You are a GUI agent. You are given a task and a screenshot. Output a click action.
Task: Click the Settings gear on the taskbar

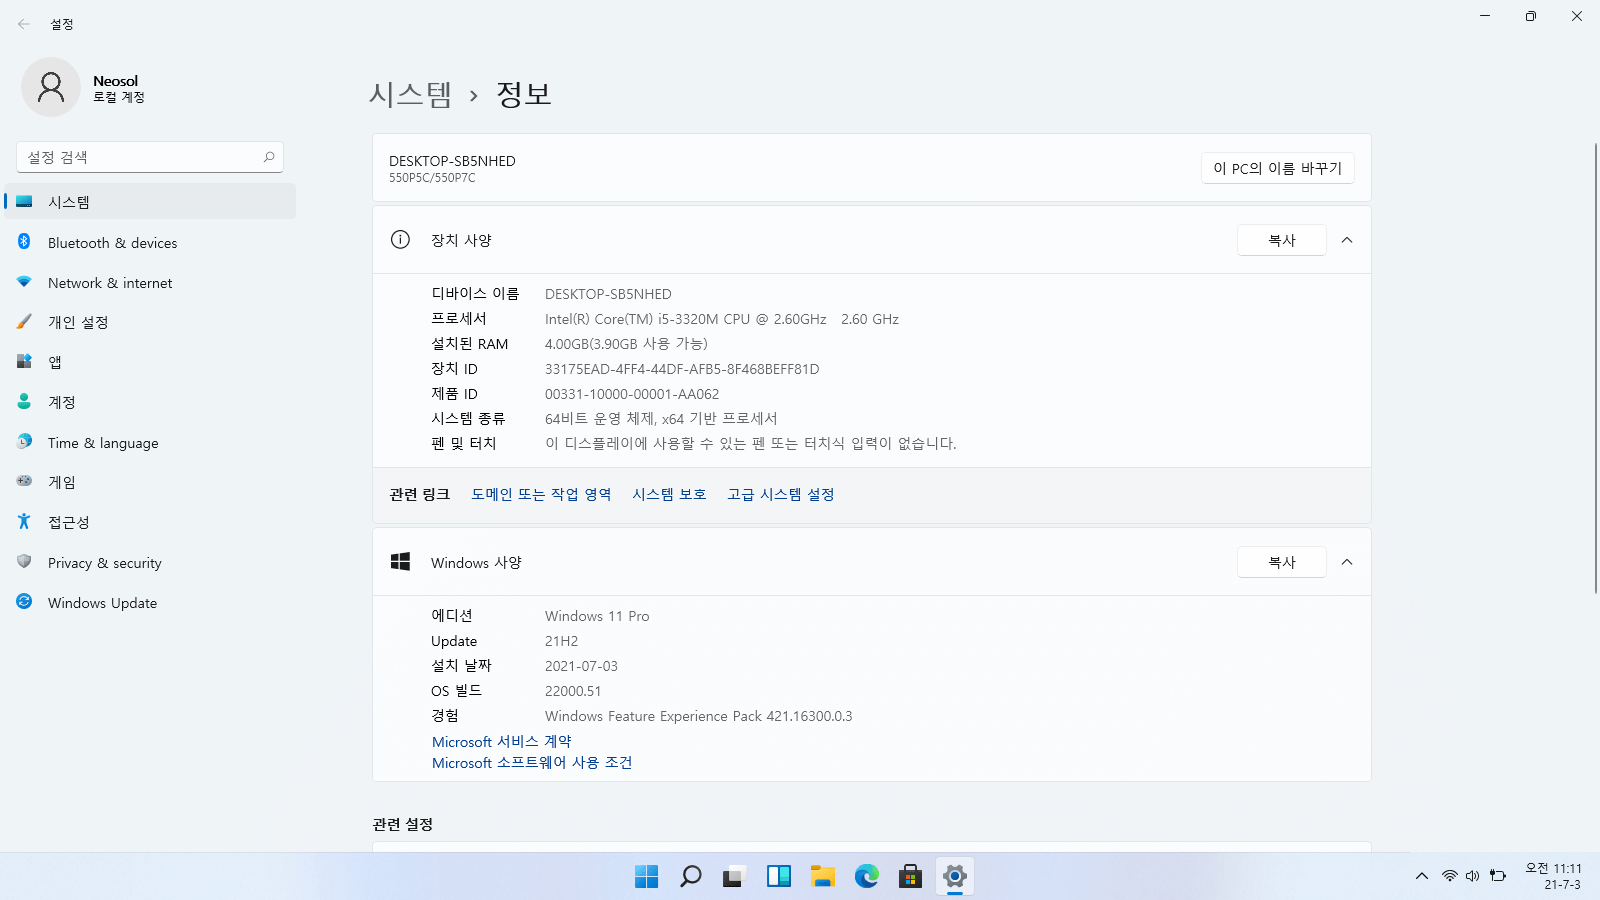[x=955, y=877]
